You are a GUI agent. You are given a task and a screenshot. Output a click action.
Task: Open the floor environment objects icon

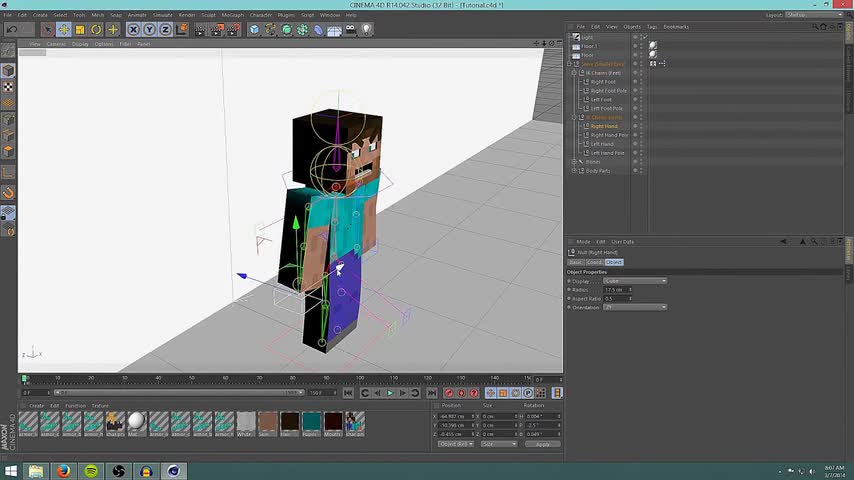tap(334, 29)
